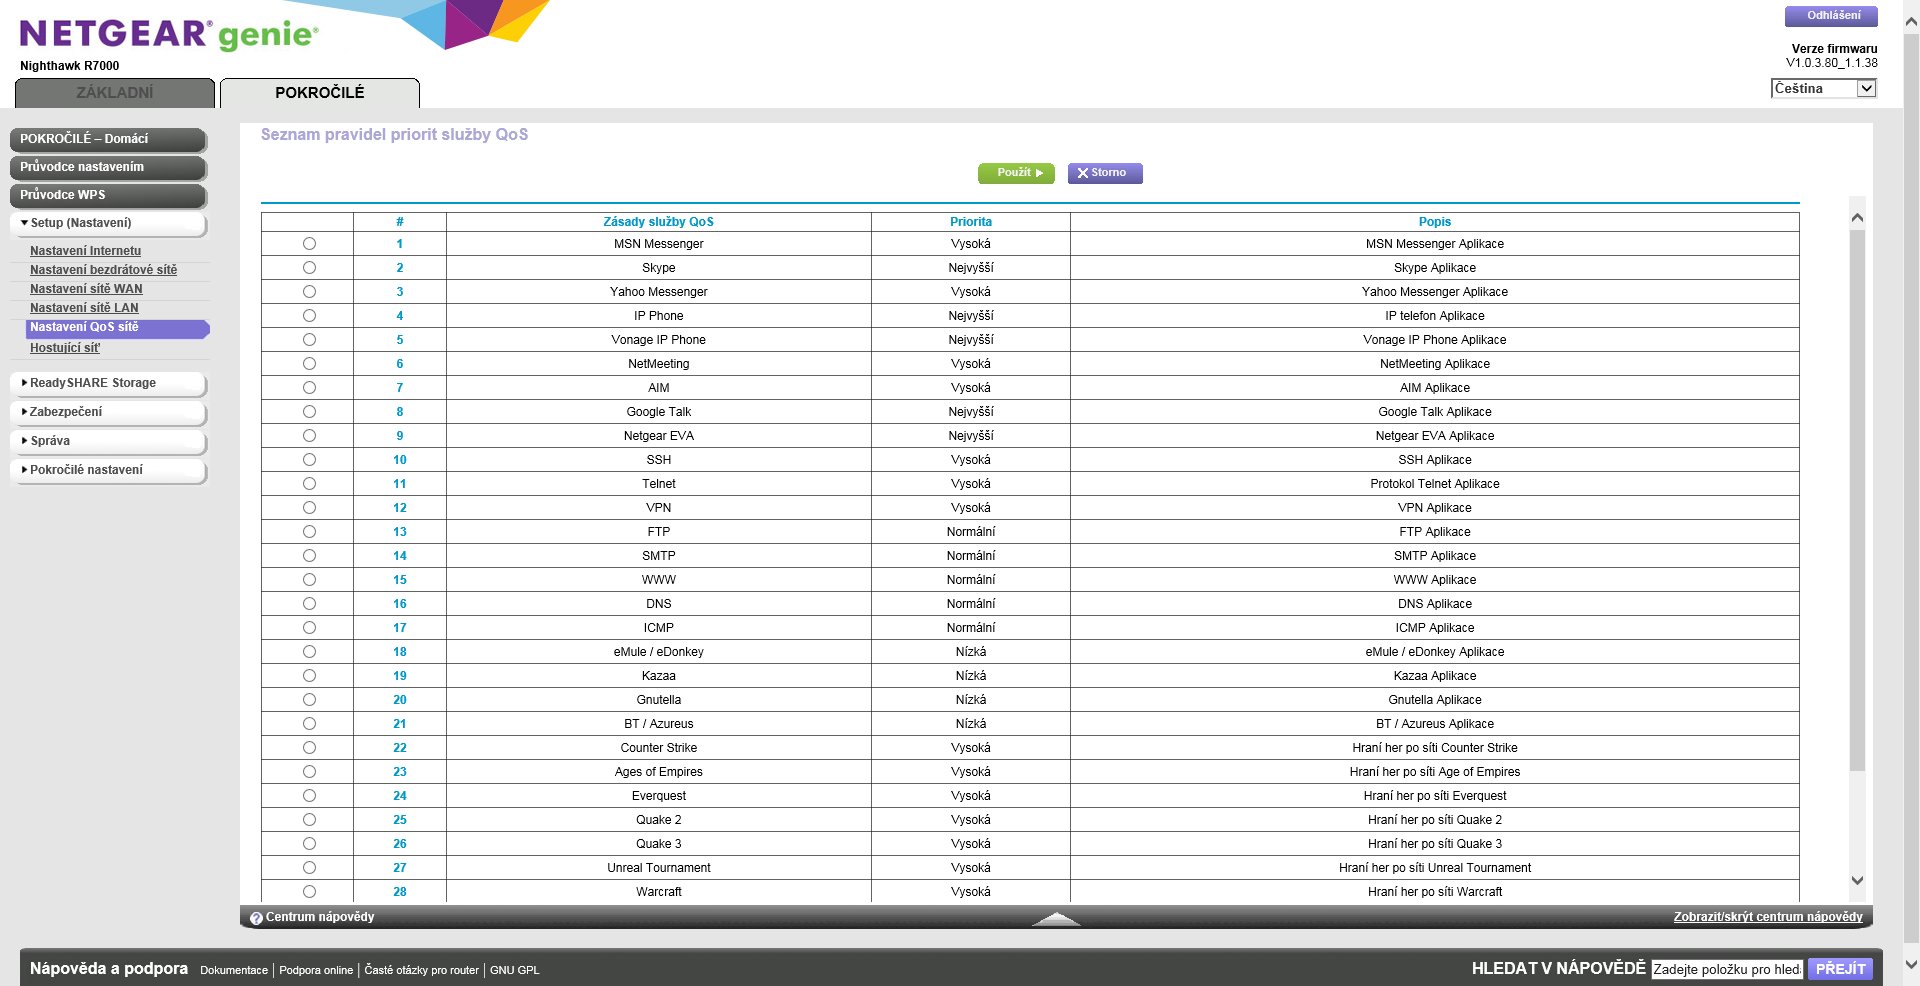The width and height of the screenshot is (1920, 986).
Task: Select the VPN rule radio button
Action: (309, 508)
